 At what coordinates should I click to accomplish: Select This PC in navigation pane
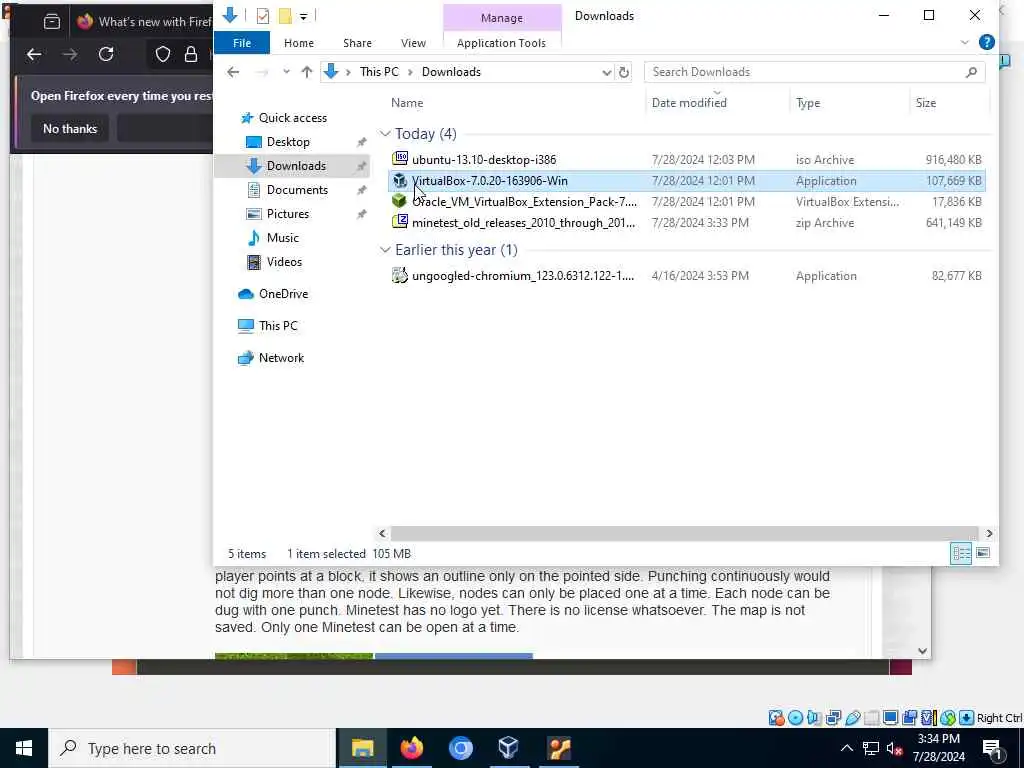click(278, 325)
